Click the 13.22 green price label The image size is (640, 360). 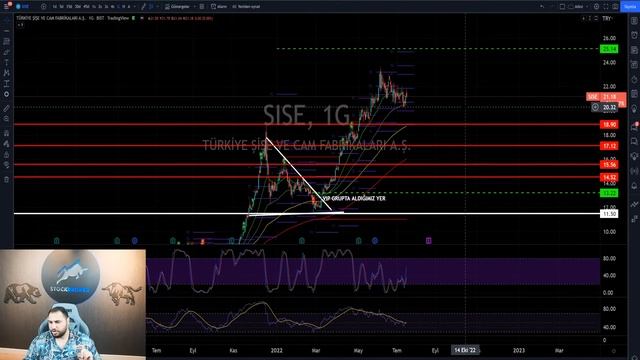click(x=609, y=193)
